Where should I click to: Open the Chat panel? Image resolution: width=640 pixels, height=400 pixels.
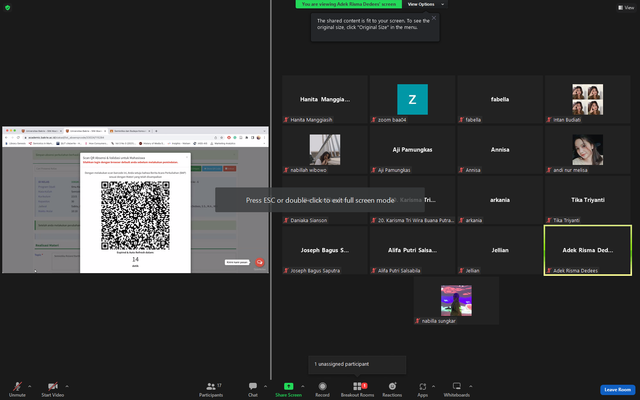click(x=253, y=389)
